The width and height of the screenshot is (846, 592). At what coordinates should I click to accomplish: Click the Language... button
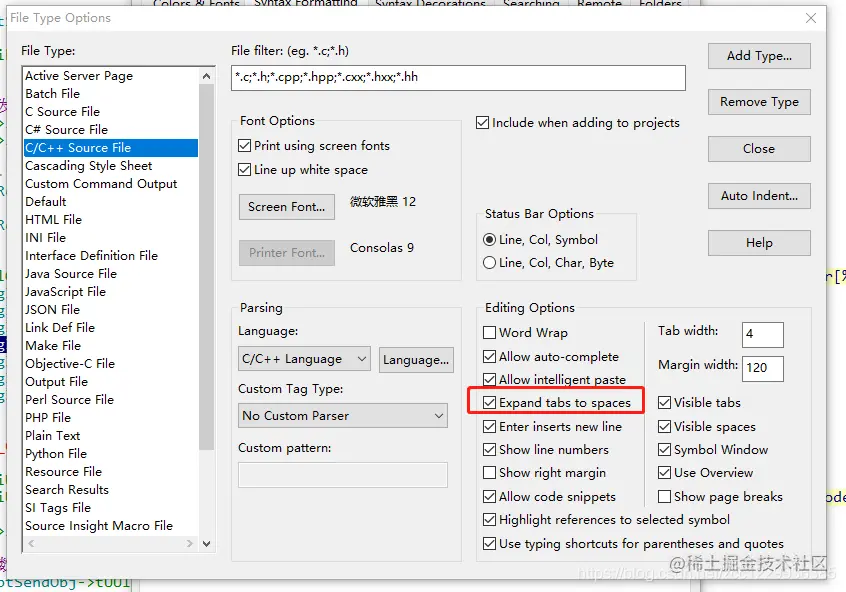[416, 360]
